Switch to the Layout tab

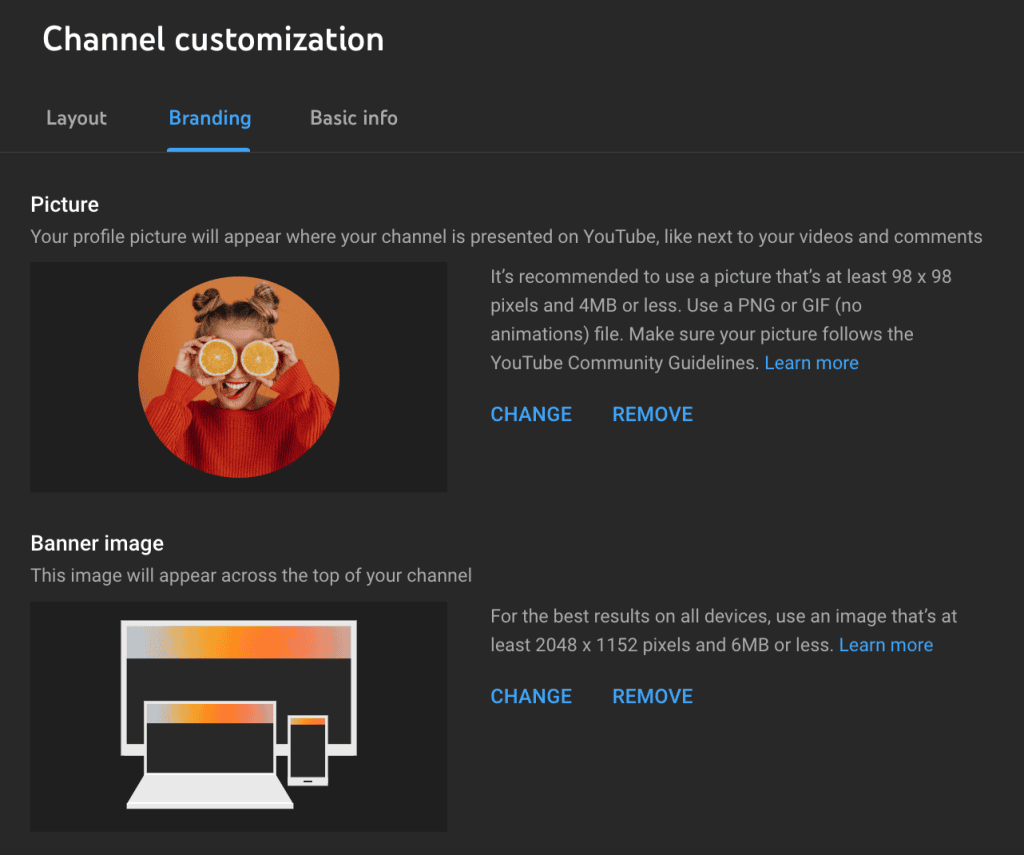76,118
